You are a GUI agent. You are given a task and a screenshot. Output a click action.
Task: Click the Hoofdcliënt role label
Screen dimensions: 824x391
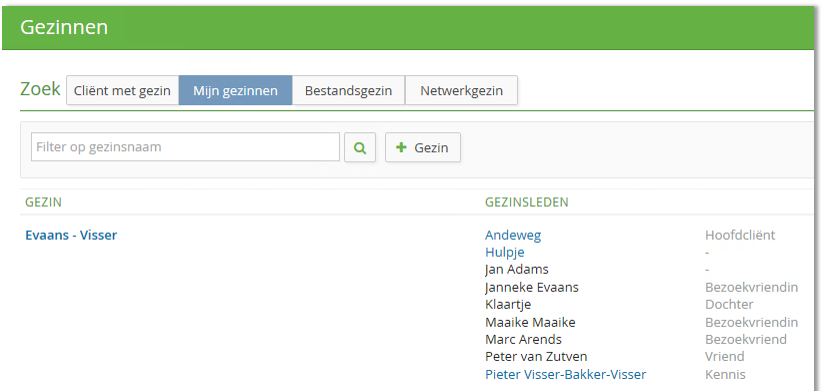pyautogui.click(x=740, y=235)
